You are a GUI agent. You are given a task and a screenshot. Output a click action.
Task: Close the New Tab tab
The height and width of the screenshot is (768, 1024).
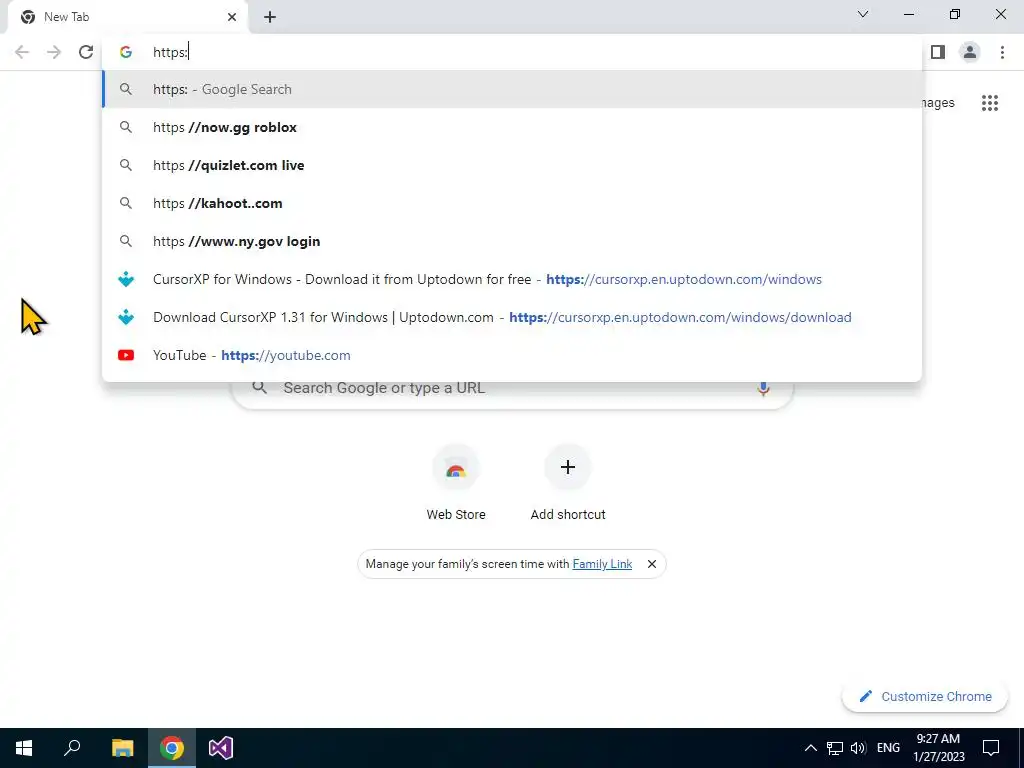[x=232, y=17]
